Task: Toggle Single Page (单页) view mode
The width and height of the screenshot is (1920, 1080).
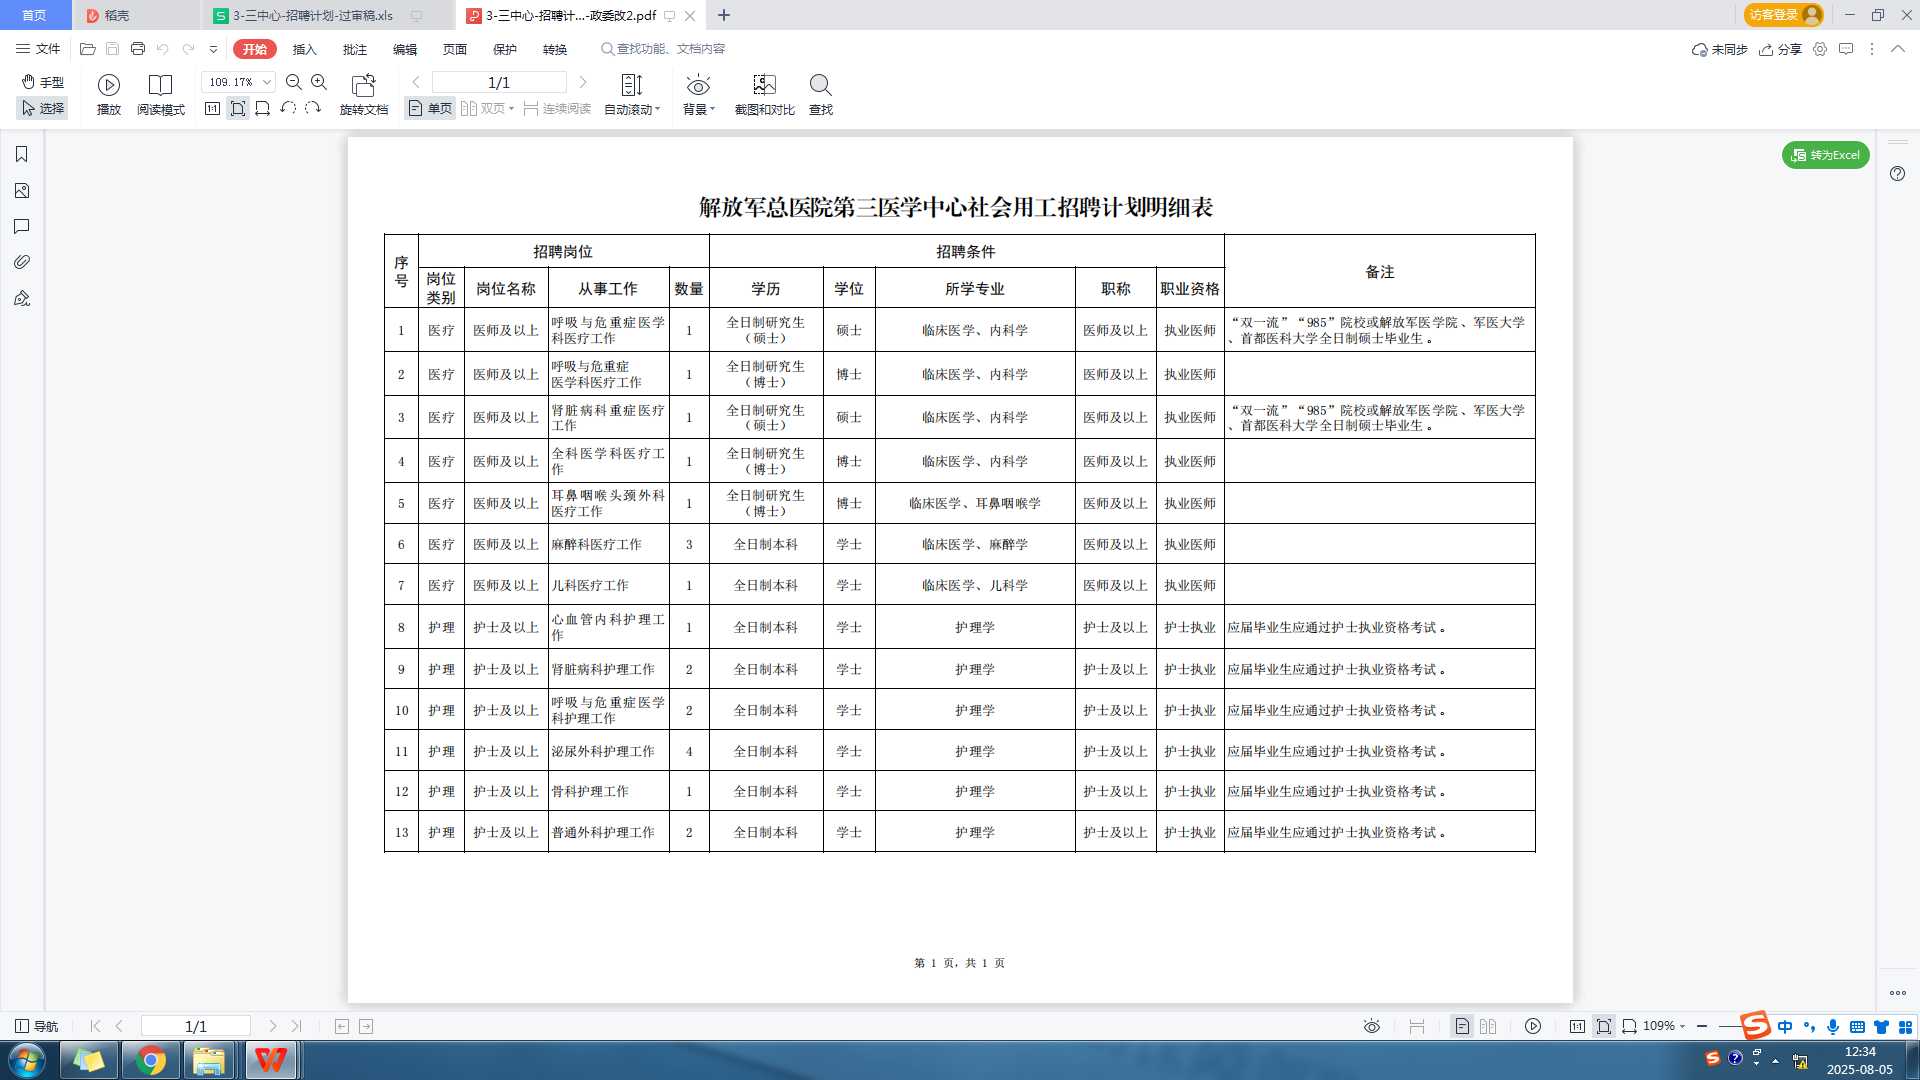Action: (431, 109)
